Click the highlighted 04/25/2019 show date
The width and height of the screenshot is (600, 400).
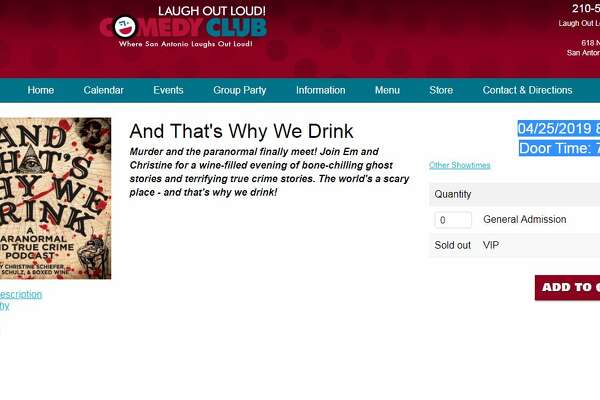tap(559, 128)
